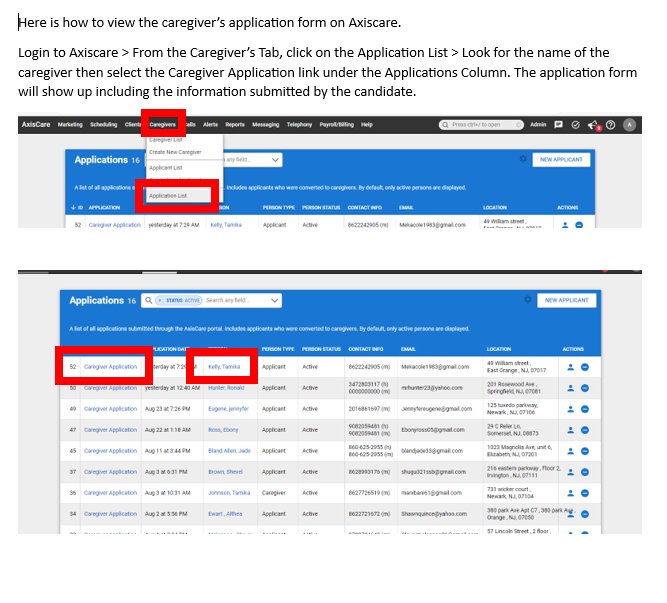Click the person icon in Ross, Ebony row
The image size is (667, 603).
tap(570, 430)
